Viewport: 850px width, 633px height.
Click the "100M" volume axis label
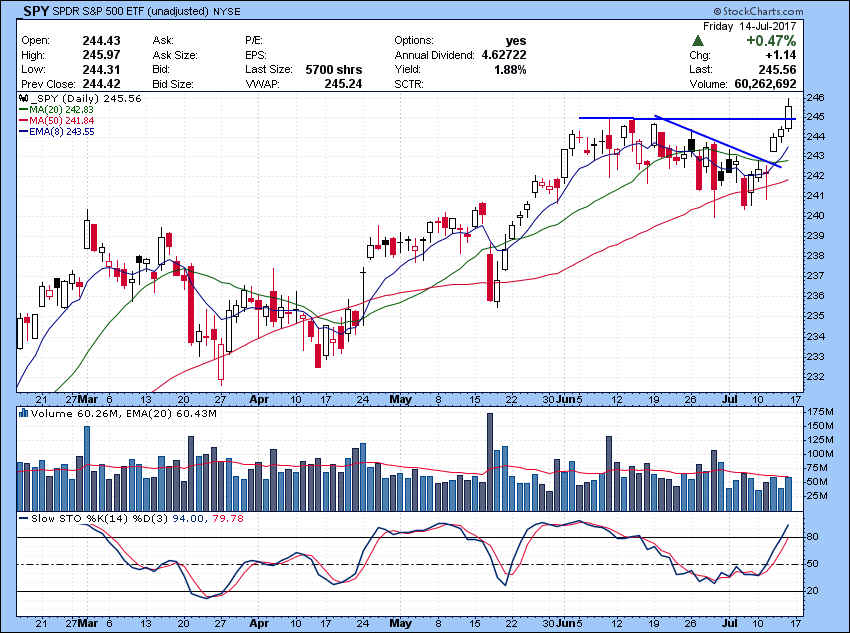(819, 454)
